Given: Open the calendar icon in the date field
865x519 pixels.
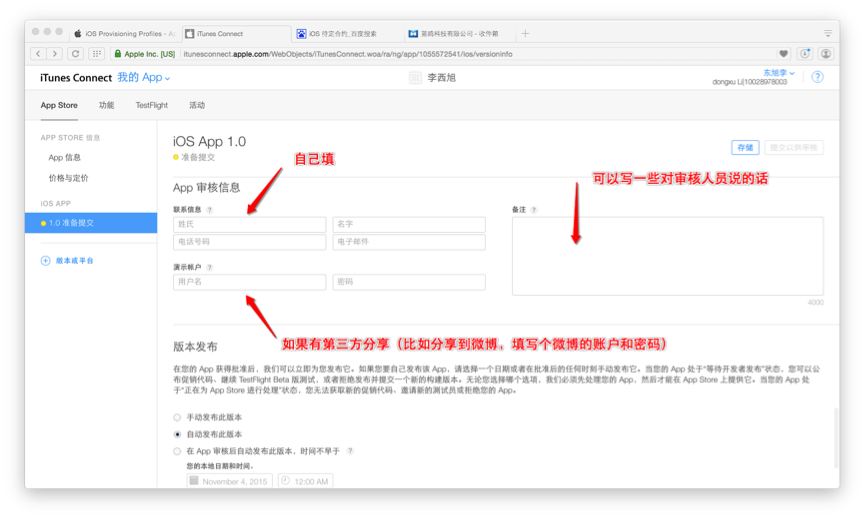Looking at the screenshot, I should click(x=194, y=481).
